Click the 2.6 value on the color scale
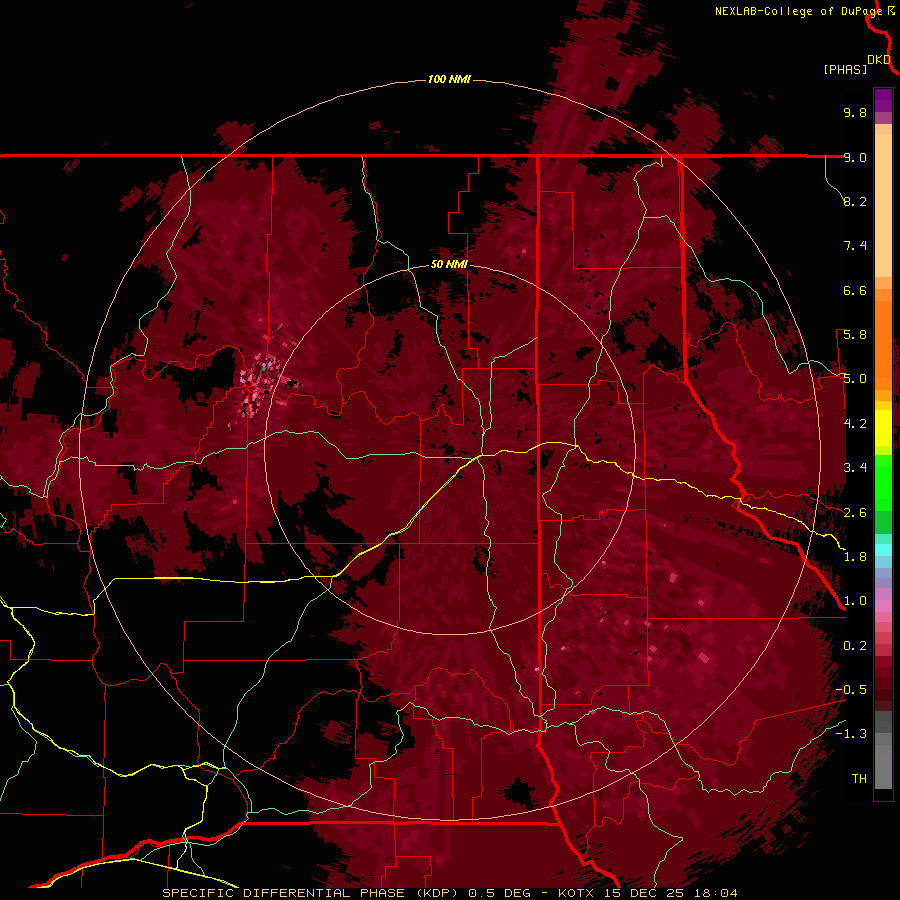The width and height of the screenshot is (900, 900). [x=855, y=513]
